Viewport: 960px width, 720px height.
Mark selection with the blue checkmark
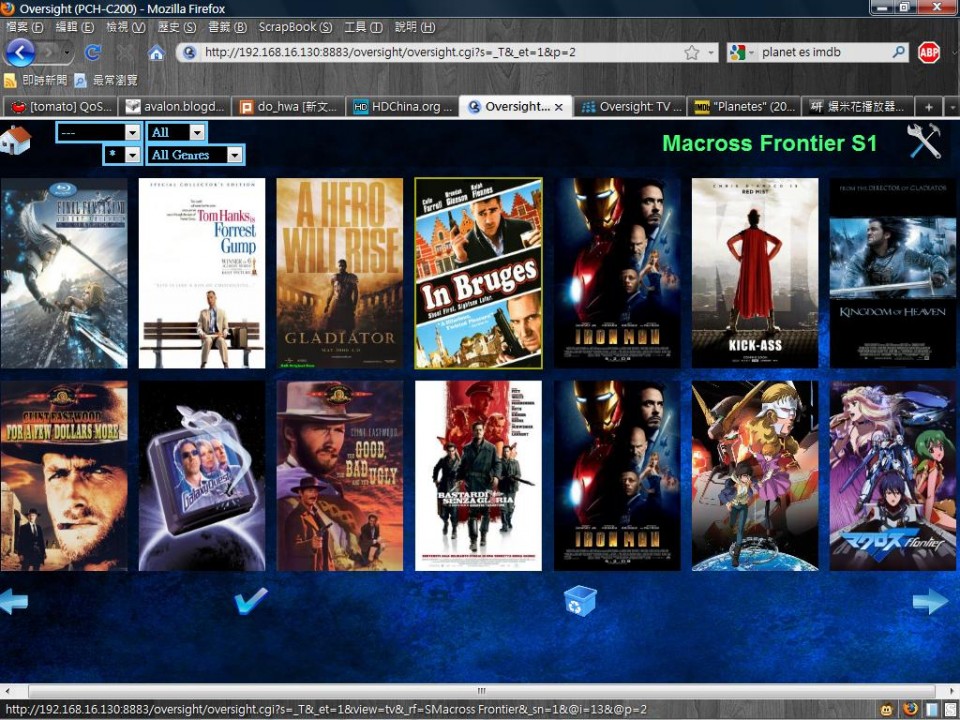pos(250,600)
